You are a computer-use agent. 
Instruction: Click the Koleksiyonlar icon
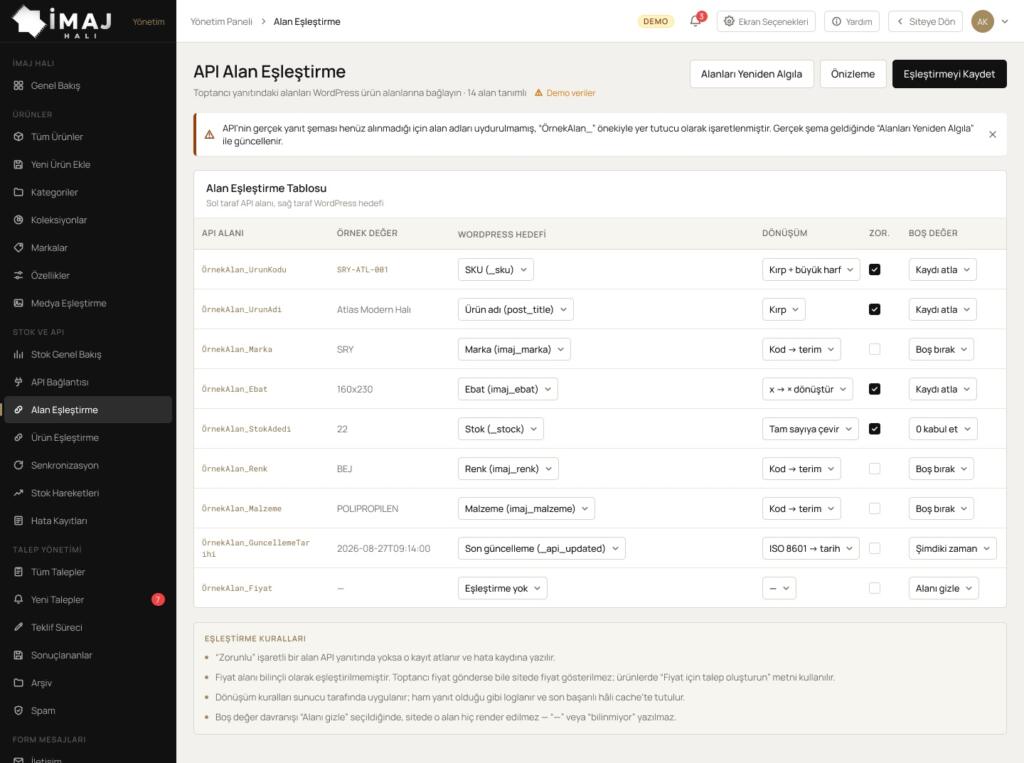pyautogui.click(x=18, y=220)
